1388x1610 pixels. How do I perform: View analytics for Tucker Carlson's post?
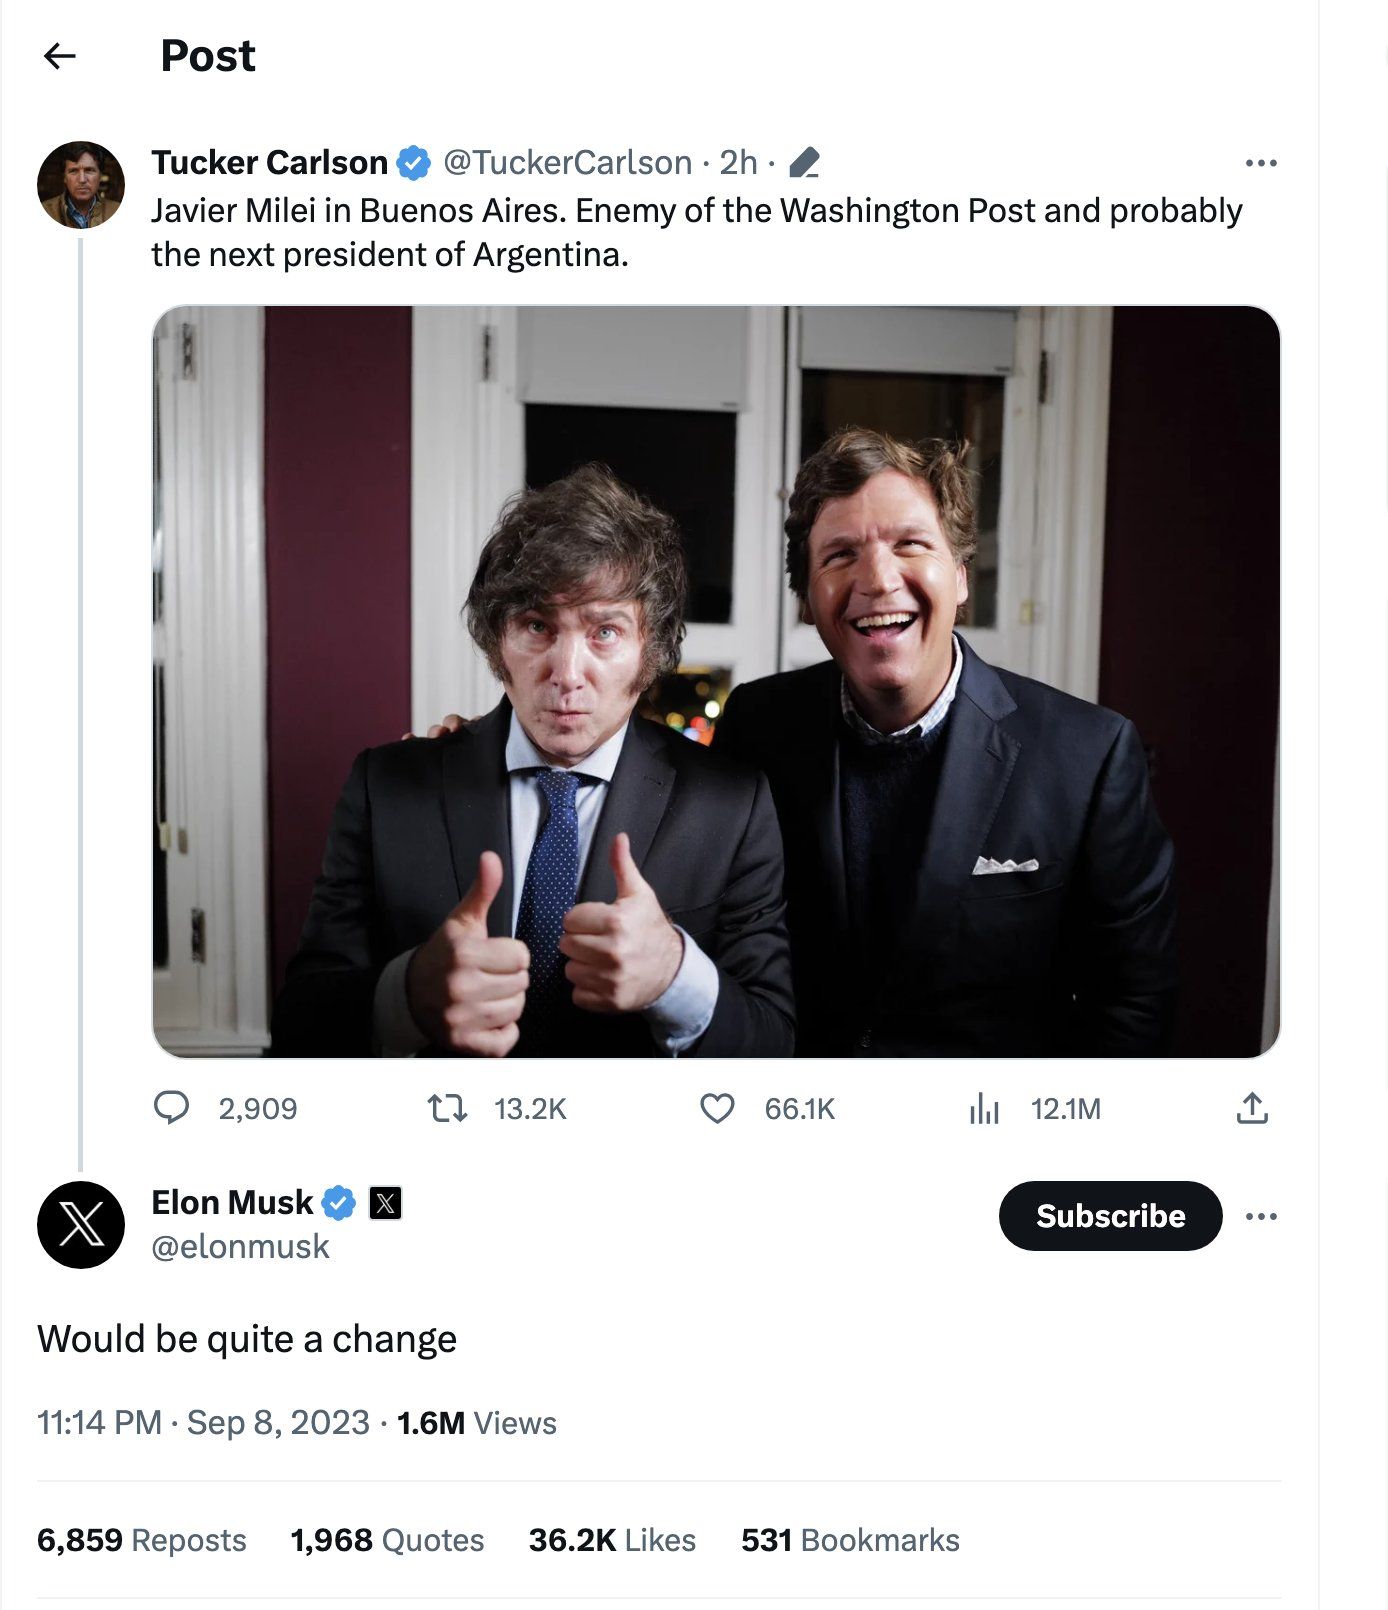tap(985, 1108)
